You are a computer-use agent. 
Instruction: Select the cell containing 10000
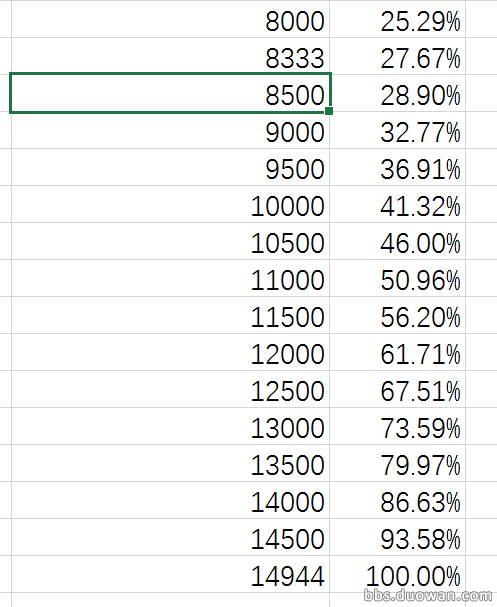[x=170, y=204]
